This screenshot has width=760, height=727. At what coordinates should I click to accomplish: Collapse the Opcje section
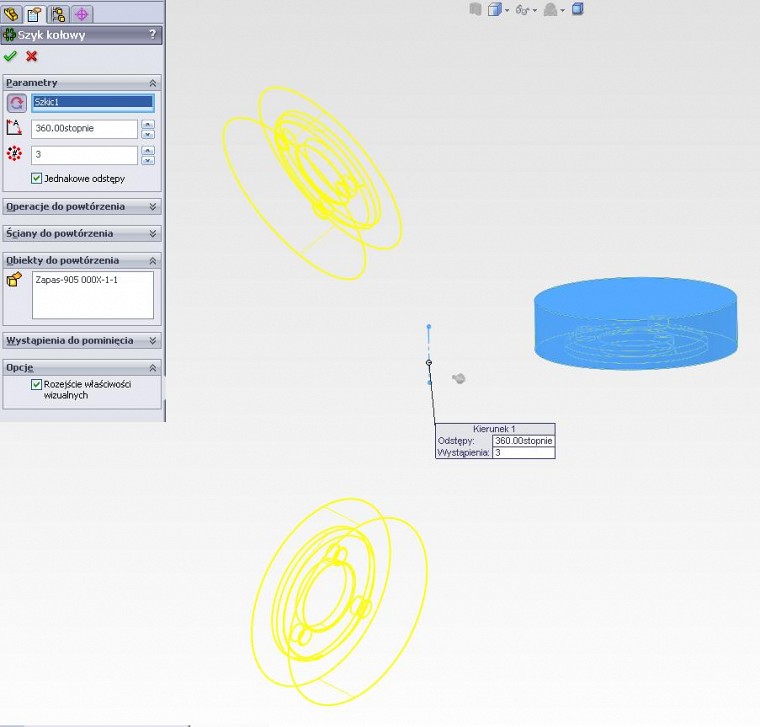point(153,368)
